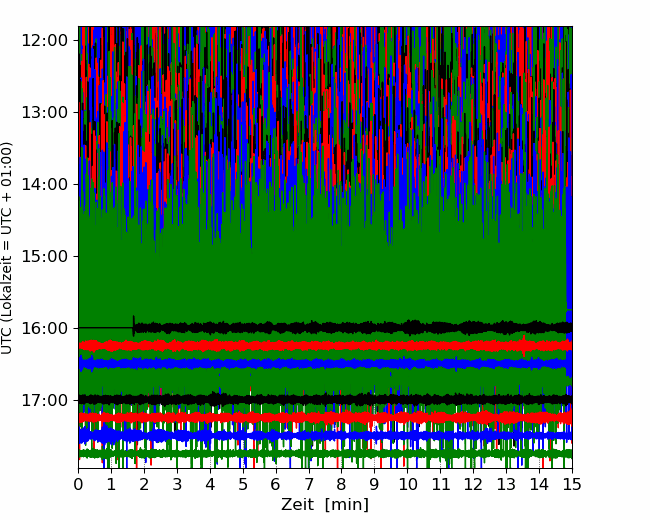Click the x-axis tick label 12
650x520 pixels.
(x=473, y=484)
